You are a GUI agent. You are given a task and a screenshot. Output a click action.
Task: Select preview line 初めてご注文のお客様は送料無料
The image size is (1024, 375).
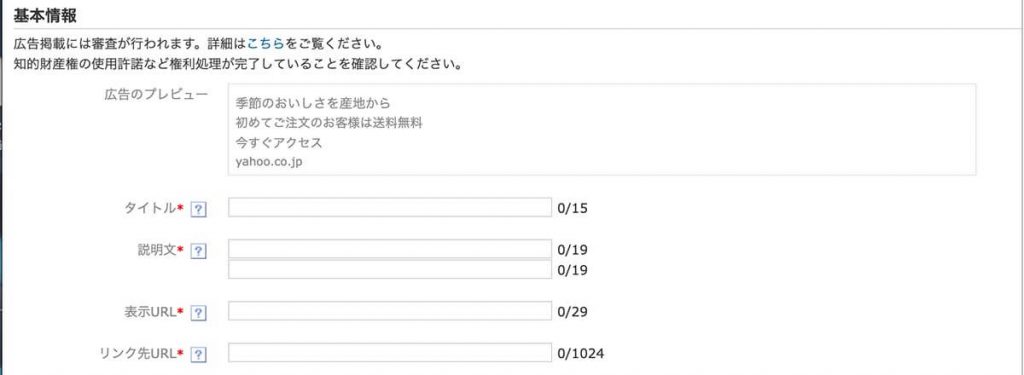tap(328, 123)
